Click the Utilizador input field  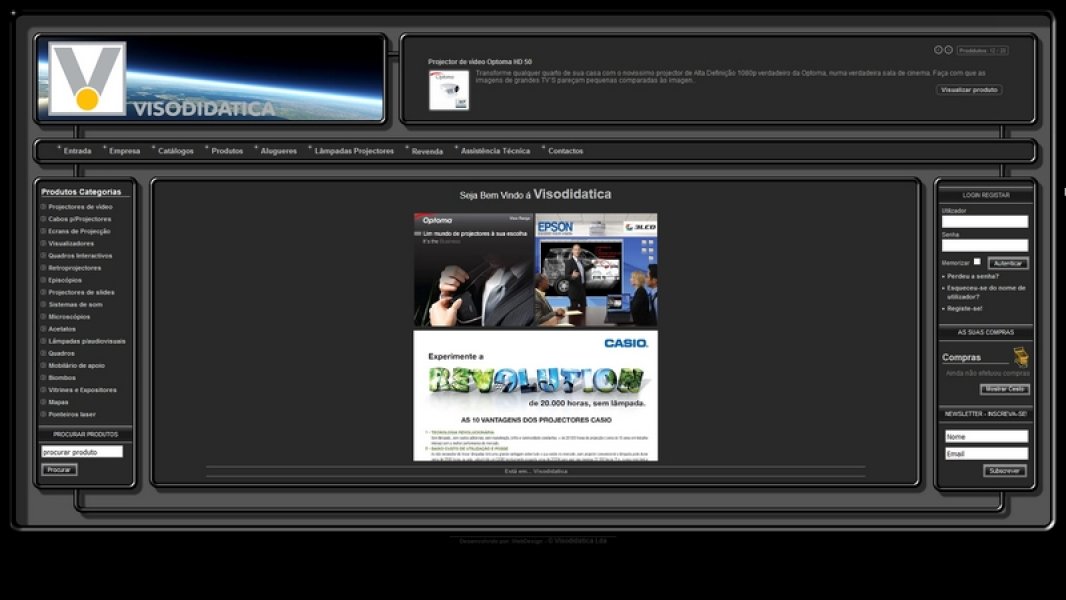984,222
